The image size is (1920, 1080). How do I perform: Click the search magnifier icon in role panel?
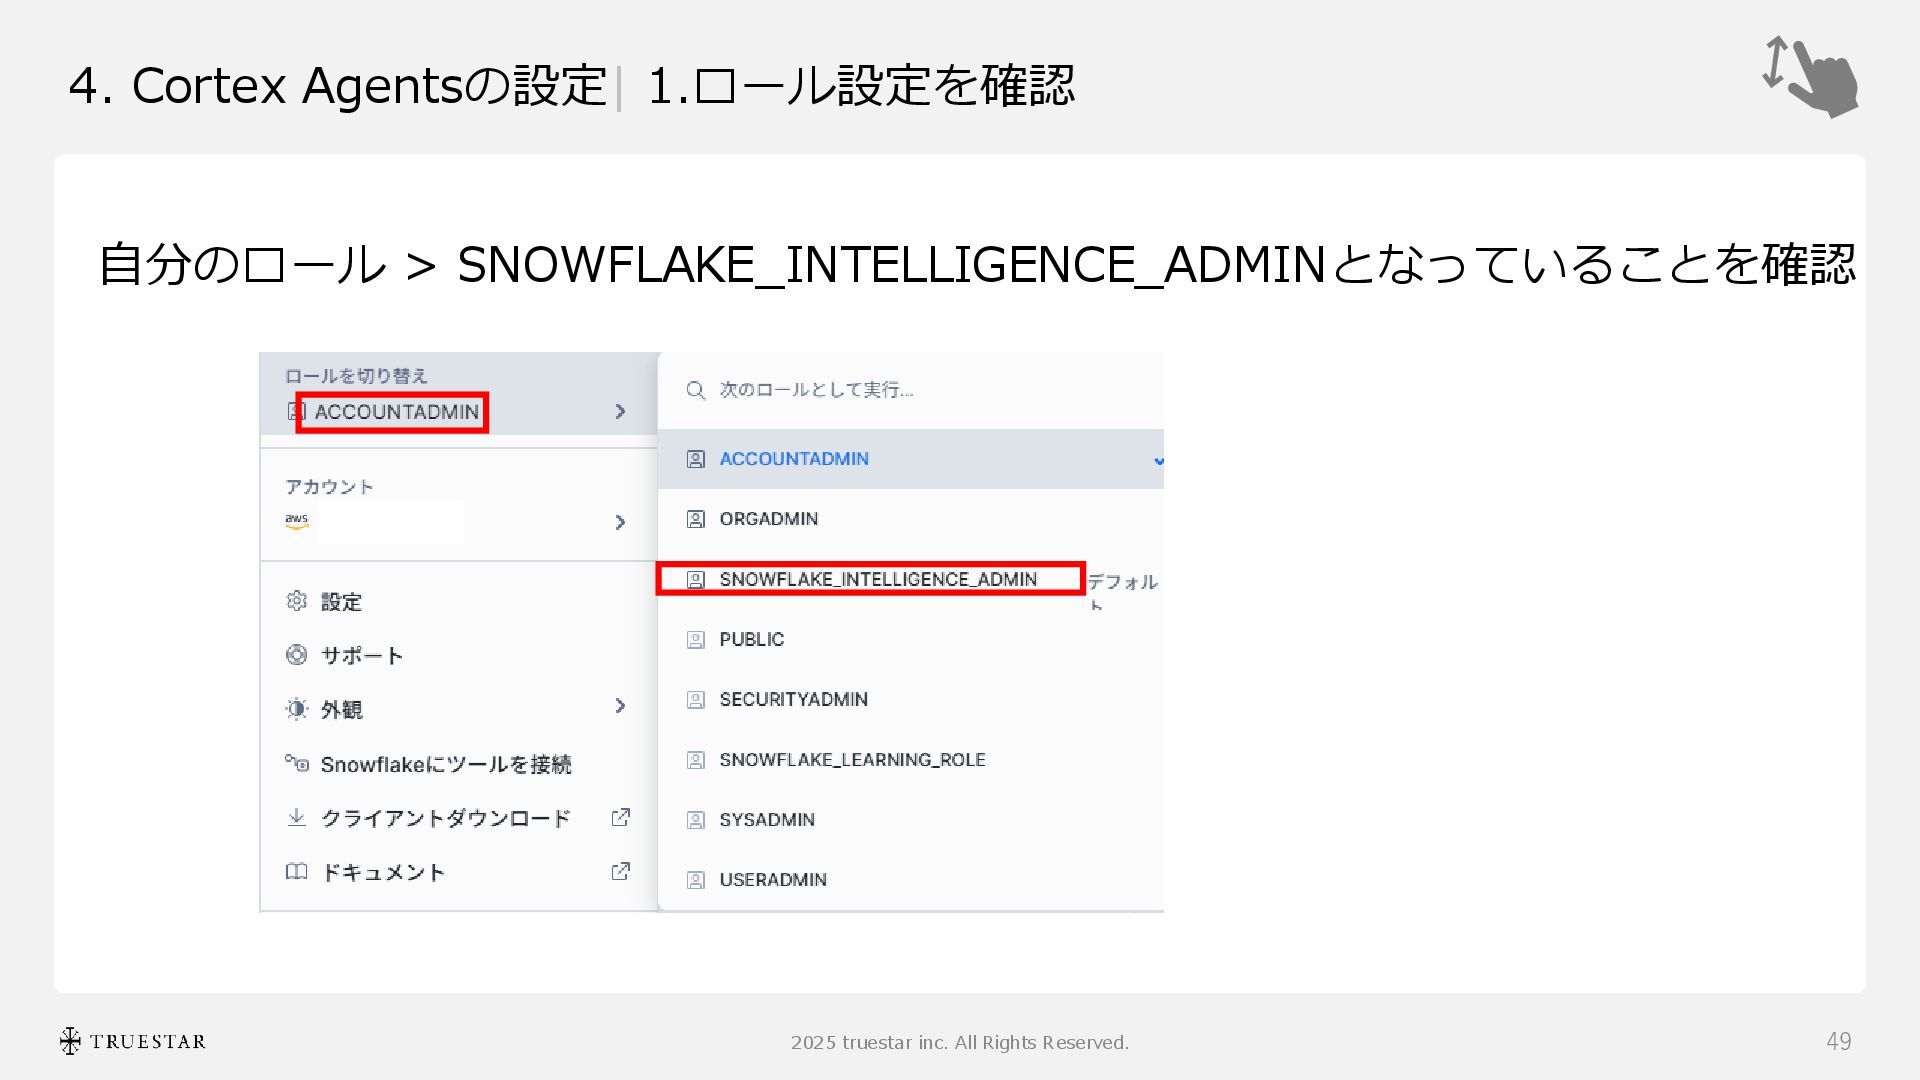(696, 390)
